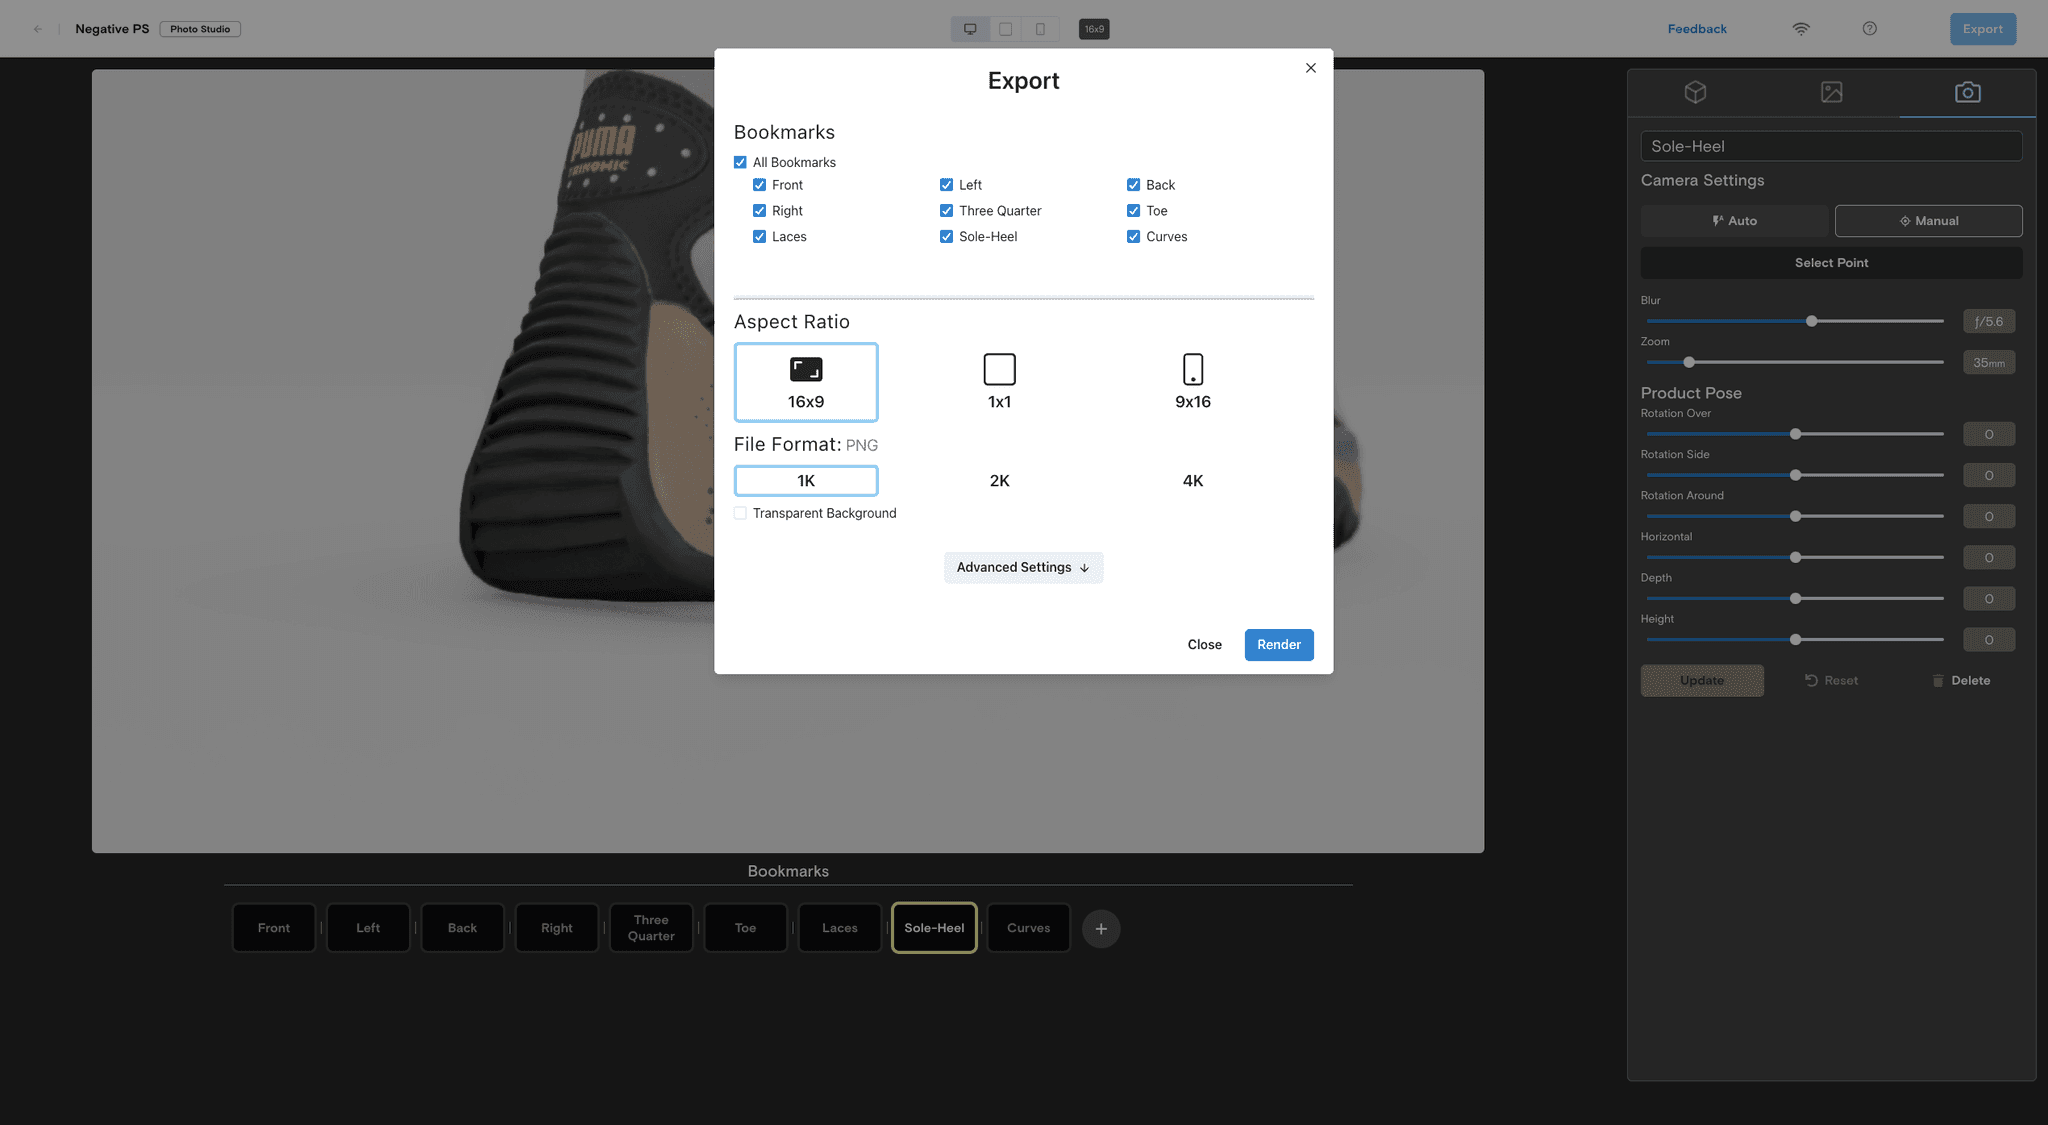This screenshot has height=1125, width=2048.
Task: Uncheck the Three Quarter checkbox
Action: [946, 211]
